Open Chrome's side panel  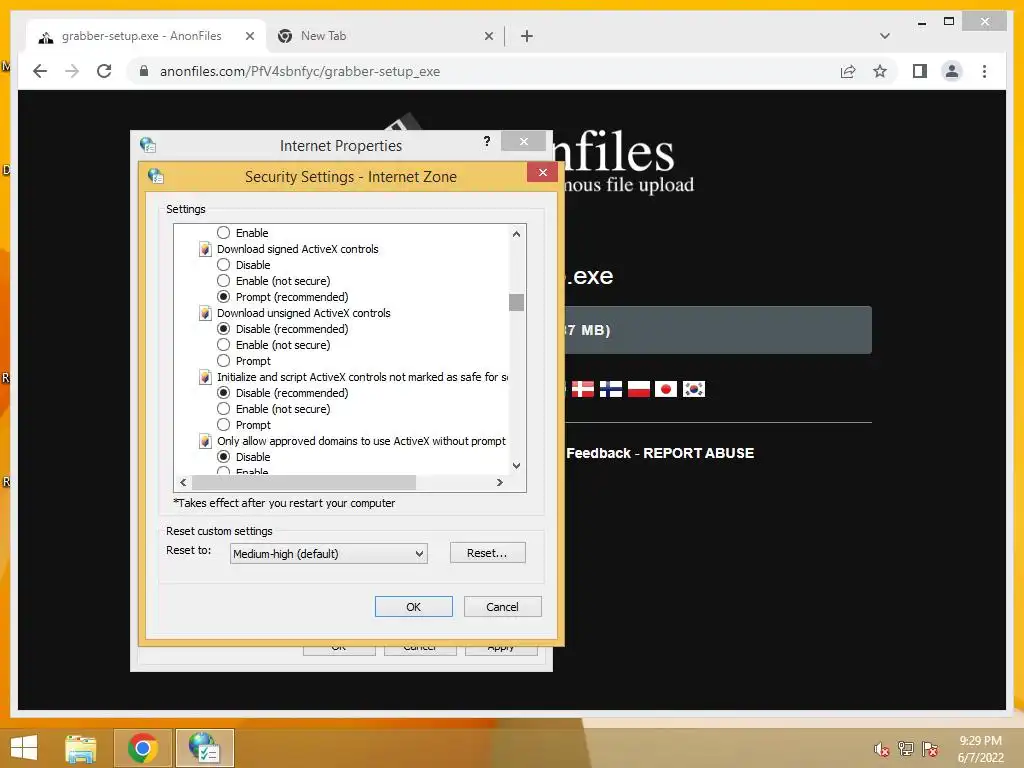(x=920, y=71)
